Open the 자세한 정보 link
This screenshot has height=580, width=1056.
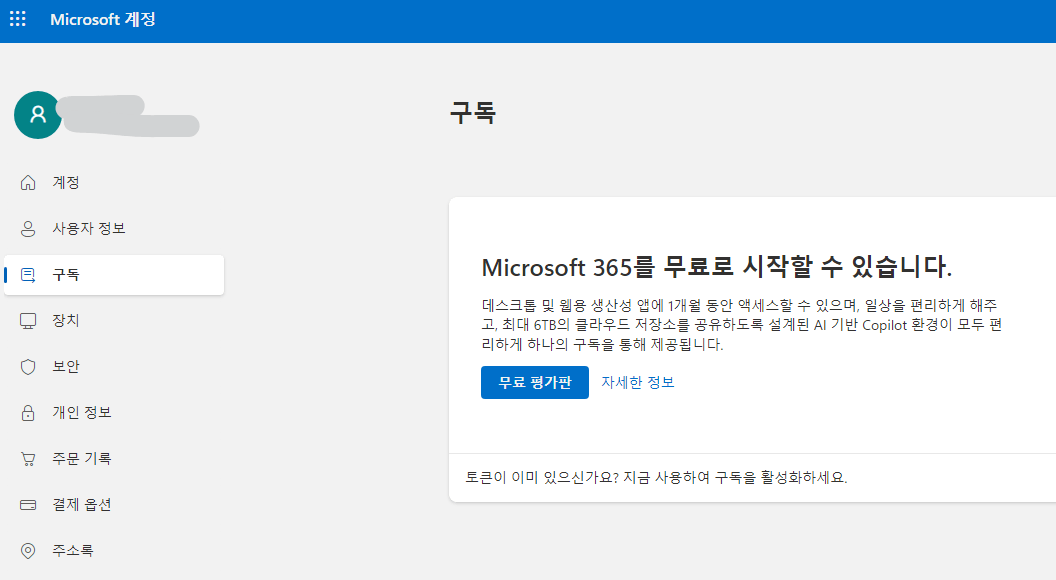[637, 383]
